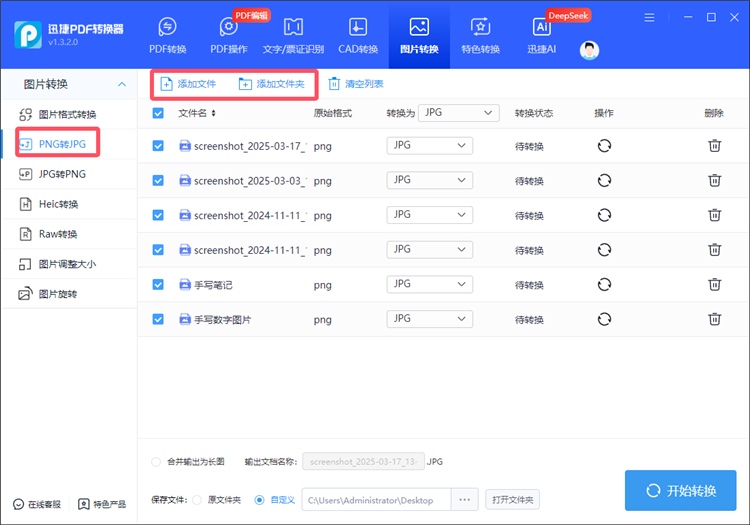Click the 输出文档名称 input field
The width and height of the screenshot is (750, 525).
[363, 461]
